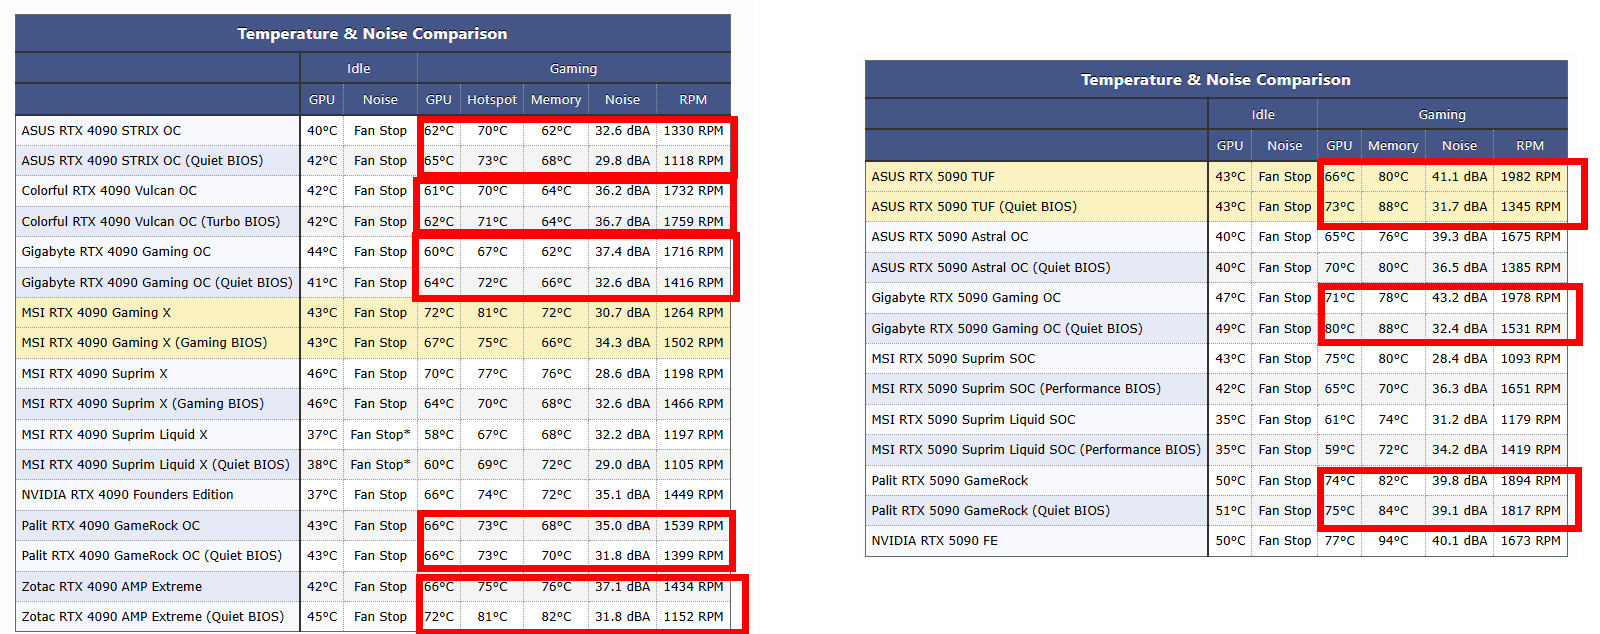Click the 1152 RPM cell
The width and height of the screenshot is (1600, 634).
[x=693, y=616]
